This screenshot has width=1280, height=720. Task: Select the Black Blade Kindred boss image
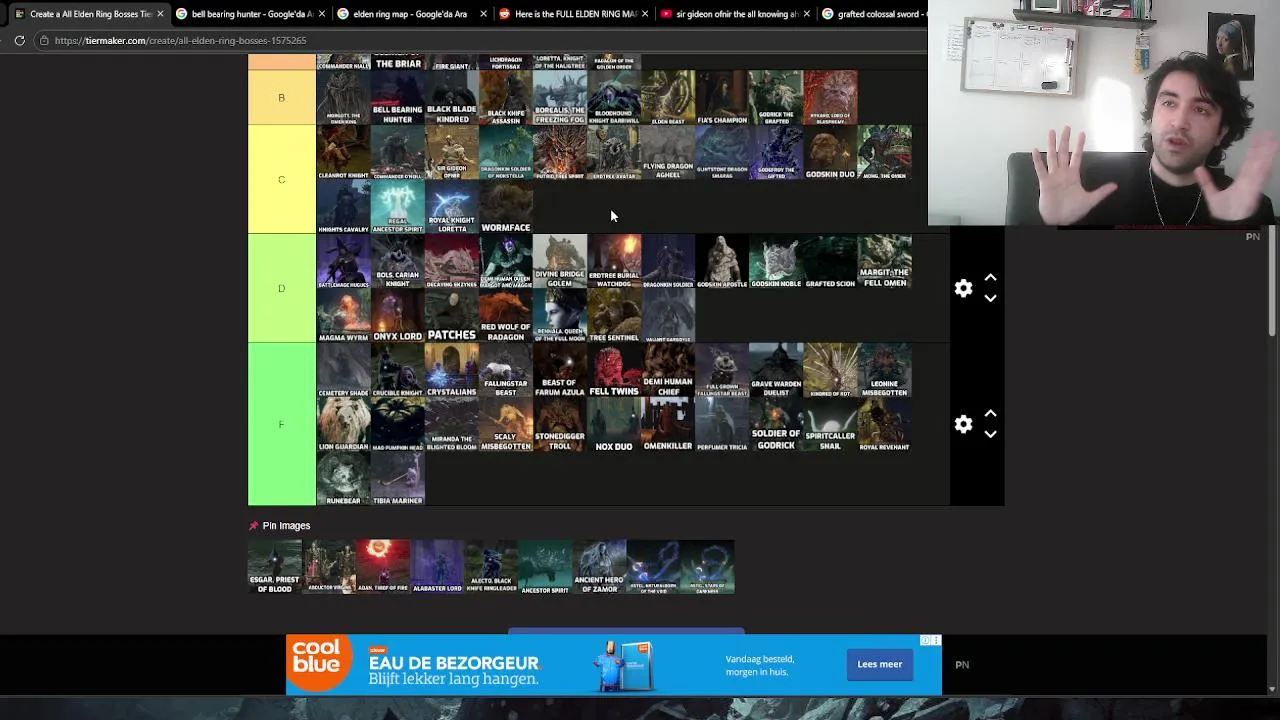[452, 97]
